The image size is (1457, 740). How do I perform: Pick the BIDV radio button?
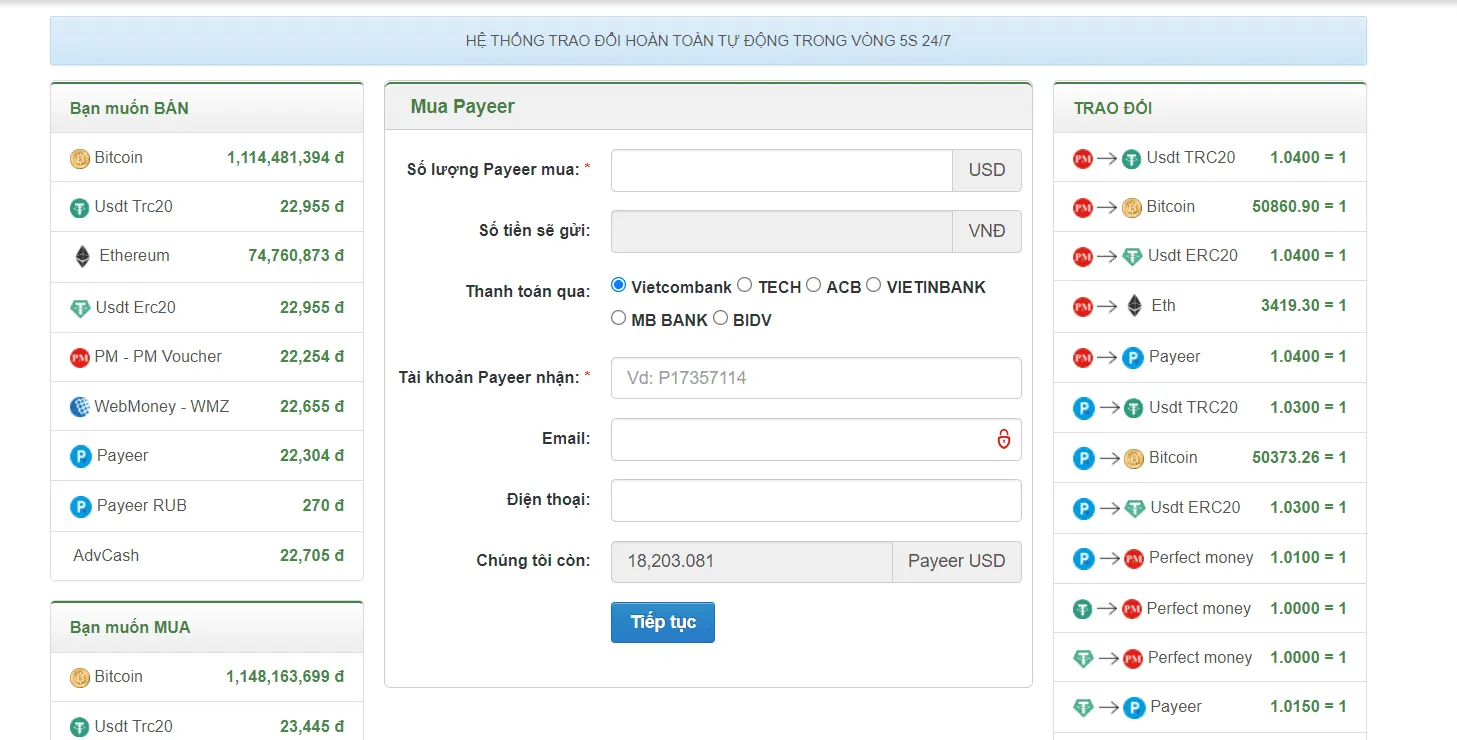tap(720, 319)
